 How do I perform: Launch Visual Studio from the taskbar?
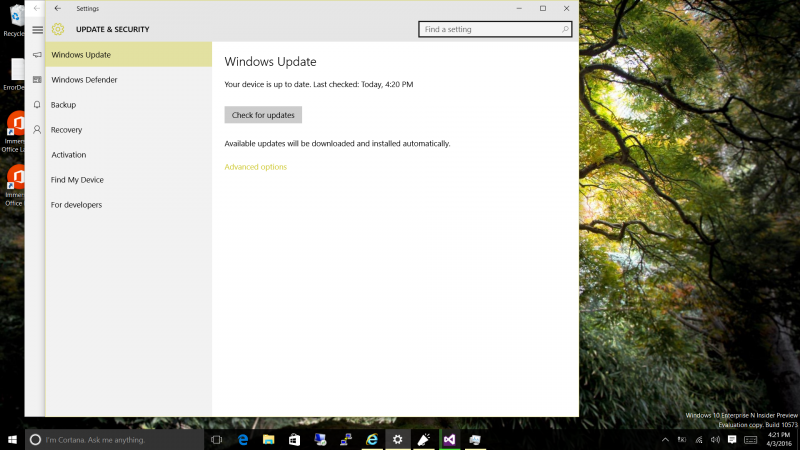click(449, 439)
